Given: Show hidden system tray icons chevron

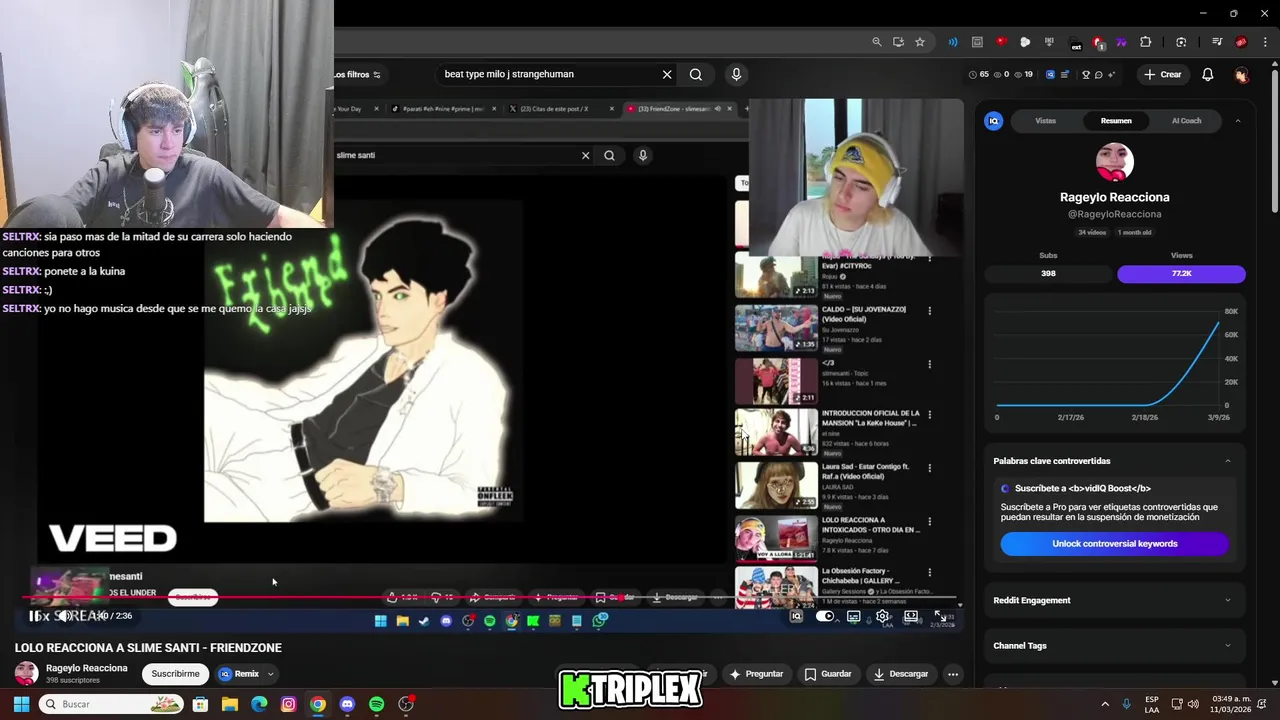Looking at the screenshot, I should coord(1105,704).
